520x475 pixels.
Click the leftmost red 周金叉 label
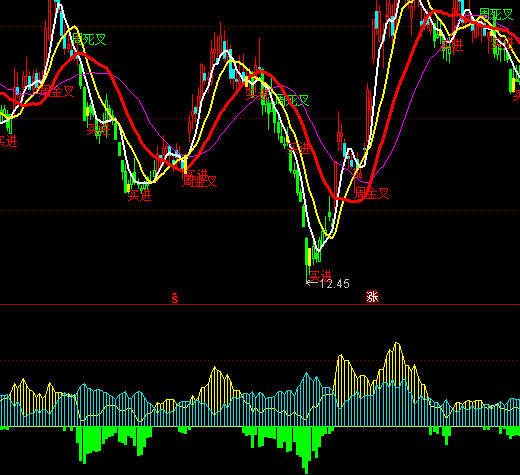57,91
